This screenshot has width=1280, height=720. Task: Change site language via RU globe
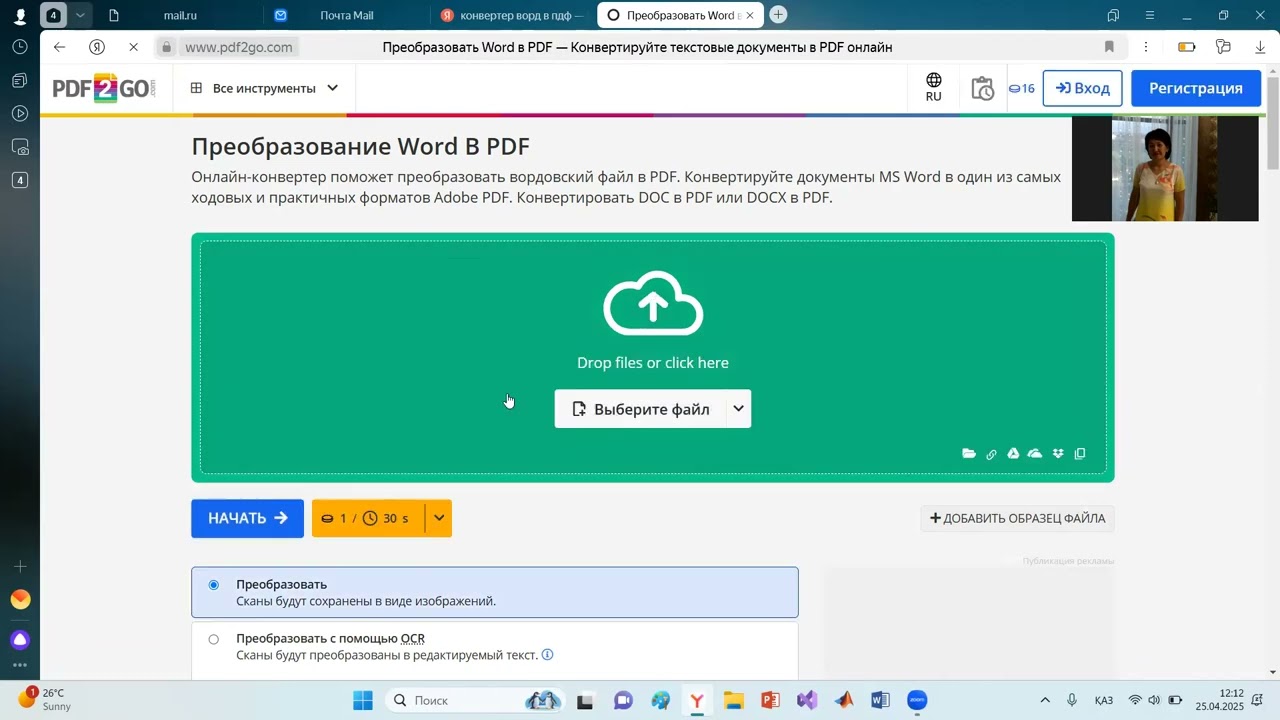click(x=933, y=88)
